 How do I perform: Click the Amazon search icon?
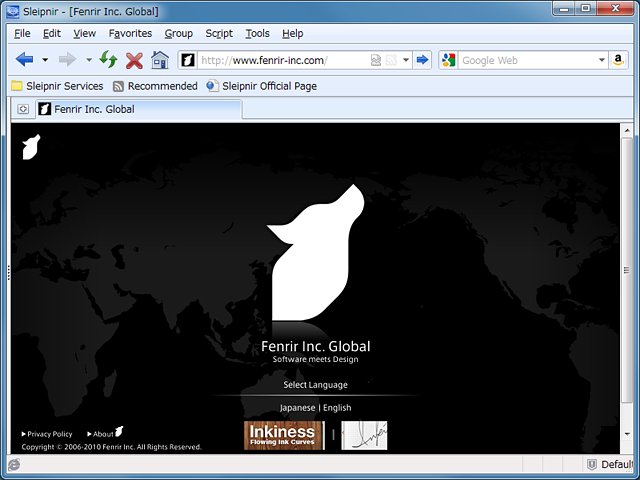618,60
